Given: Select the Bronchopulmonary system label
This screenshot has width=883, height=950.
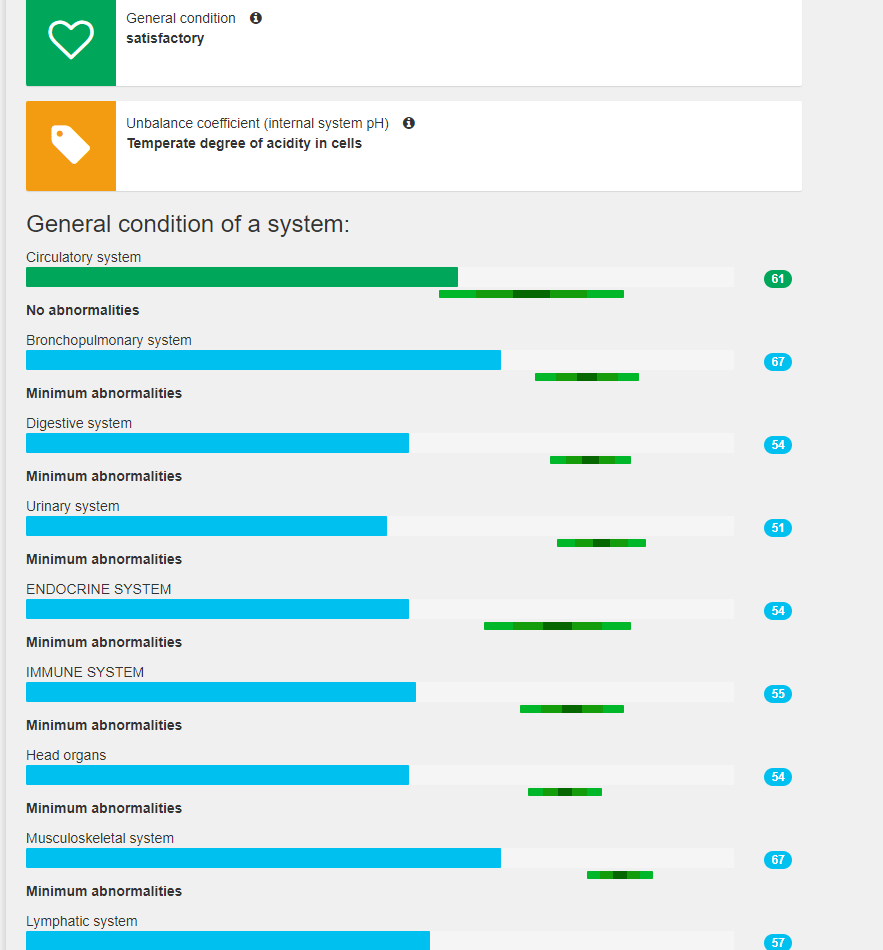Looking at the screenshot, I should (109, 340).
